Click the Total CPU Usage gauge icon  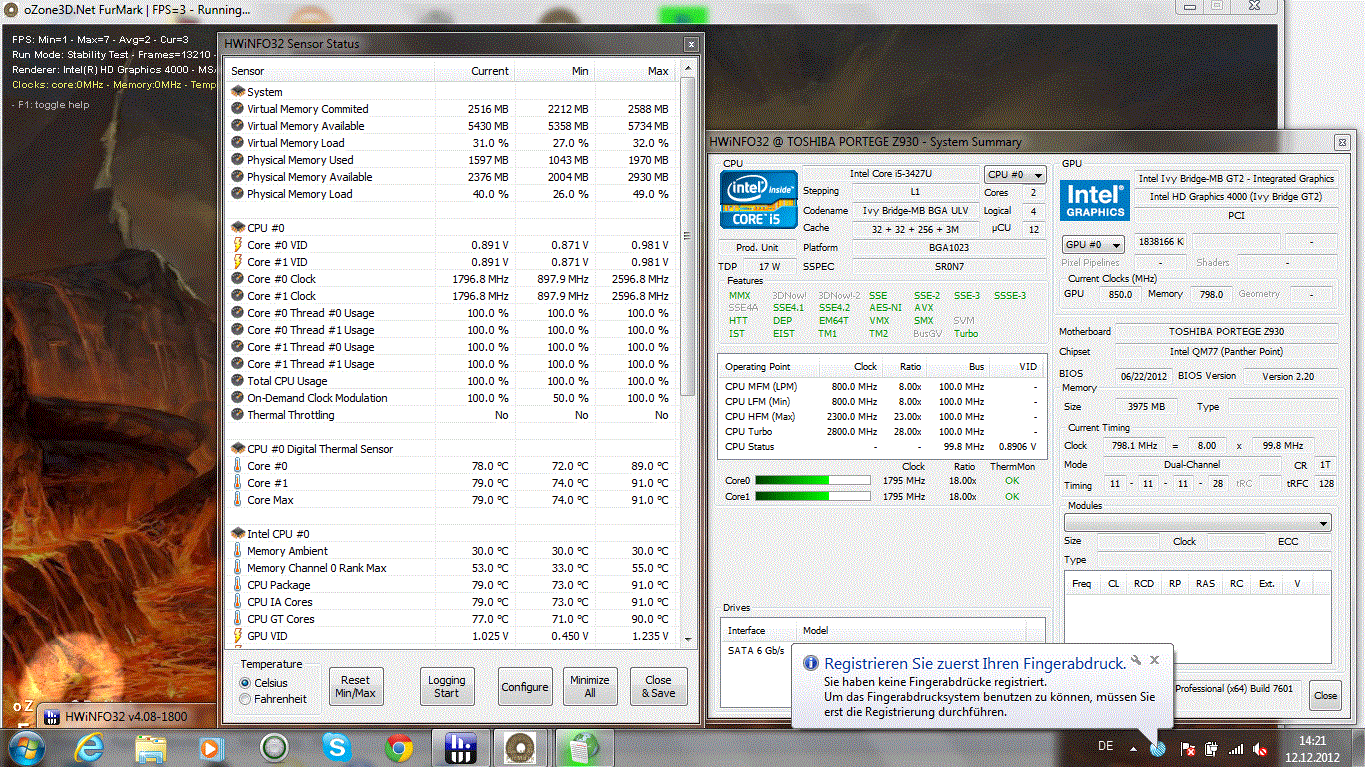pyautogui.click(x=237, y=381)
